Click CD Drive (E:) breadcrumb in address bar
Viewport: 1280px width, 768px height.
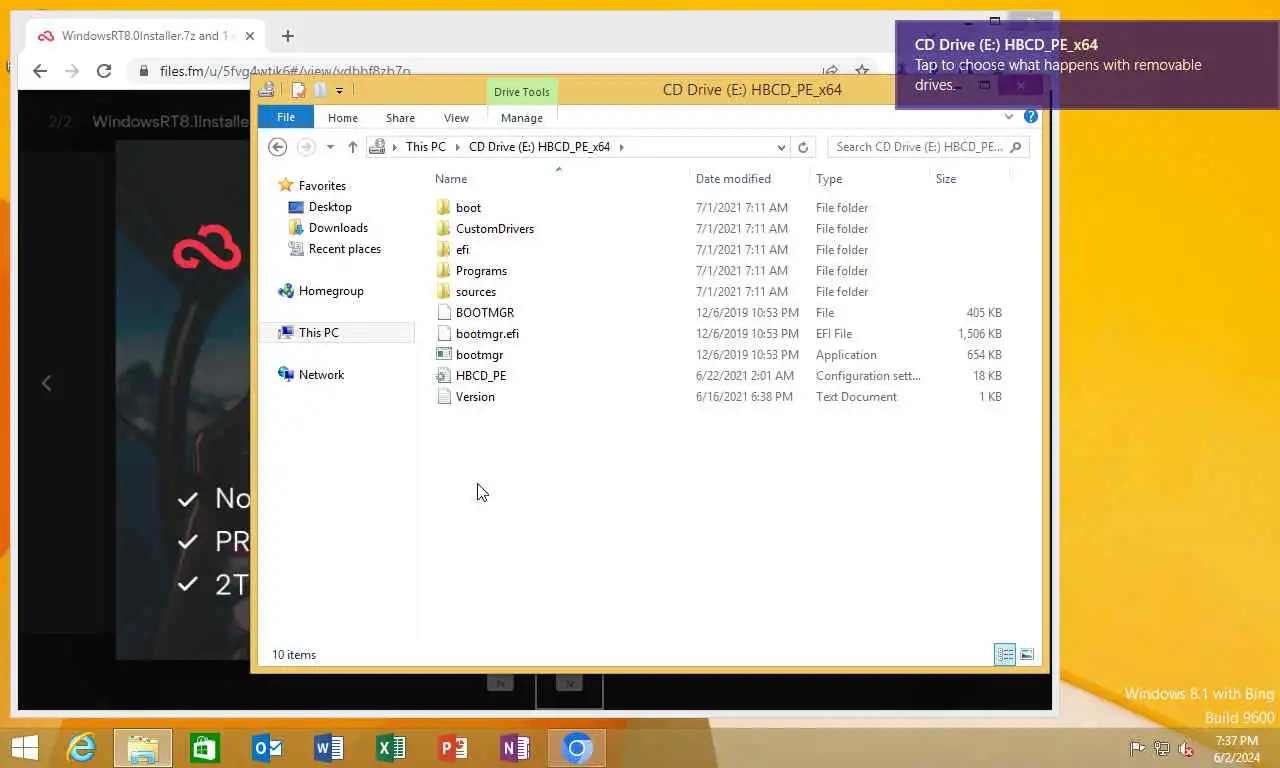click(x=539, y=147)
